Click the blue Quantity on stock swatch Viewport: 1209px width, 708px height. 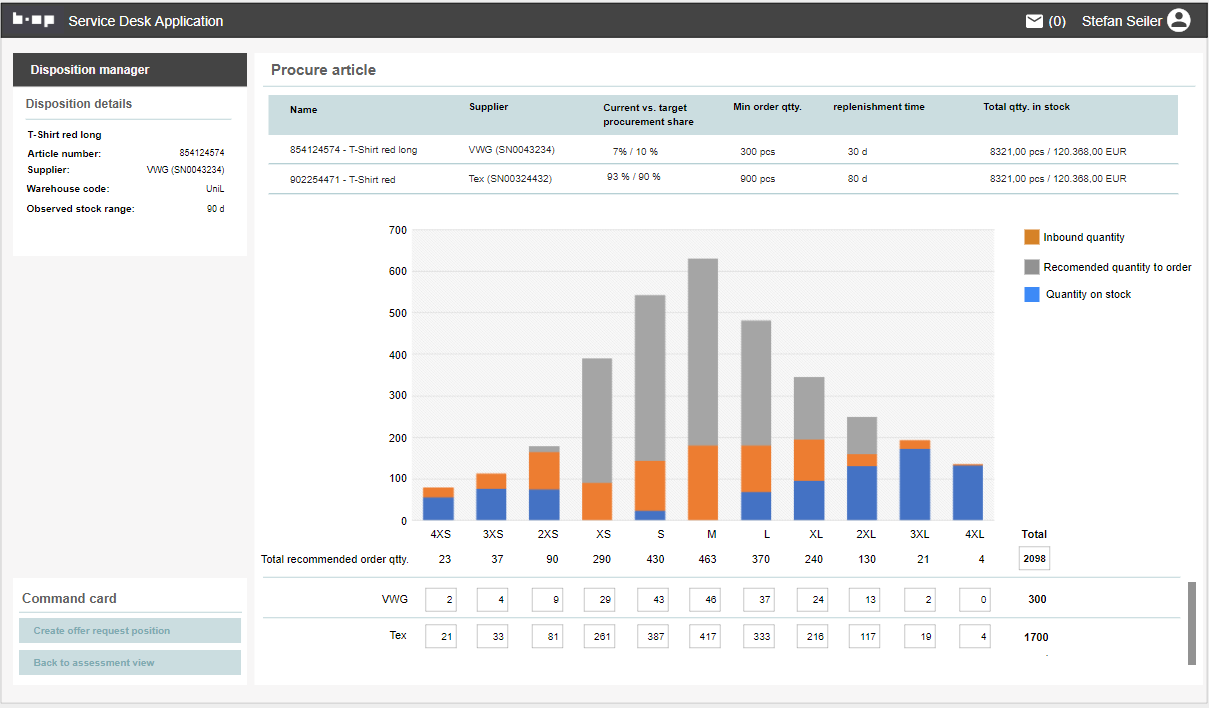(x=1032, y=294)
